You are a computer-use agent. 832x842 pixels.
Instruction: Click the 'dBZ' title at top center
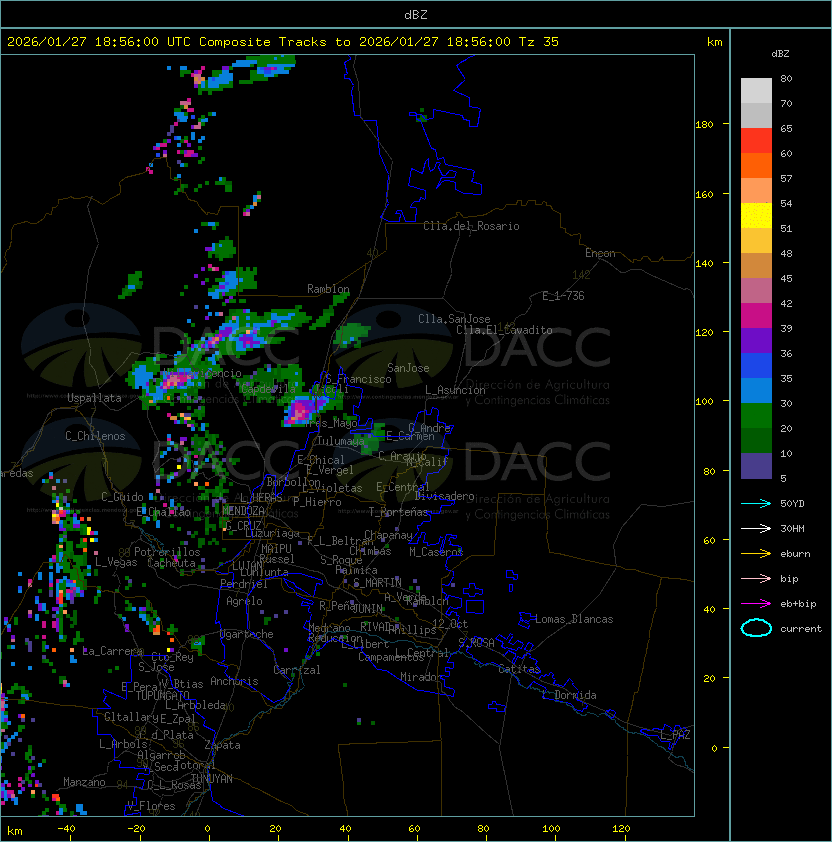[x=416, y=14]
